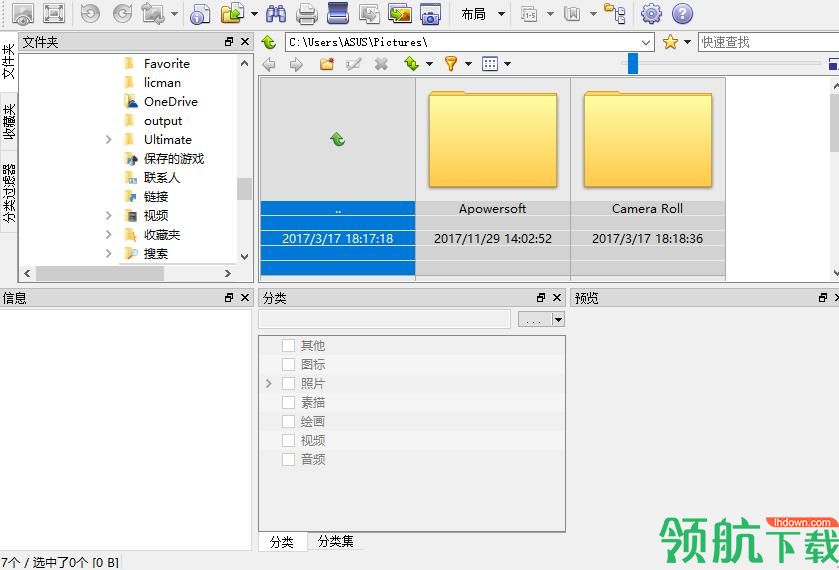Start the slideshow tool
The height and width of the screenshot is (570, 839).
pyautogui.click(x=400, y=14)
